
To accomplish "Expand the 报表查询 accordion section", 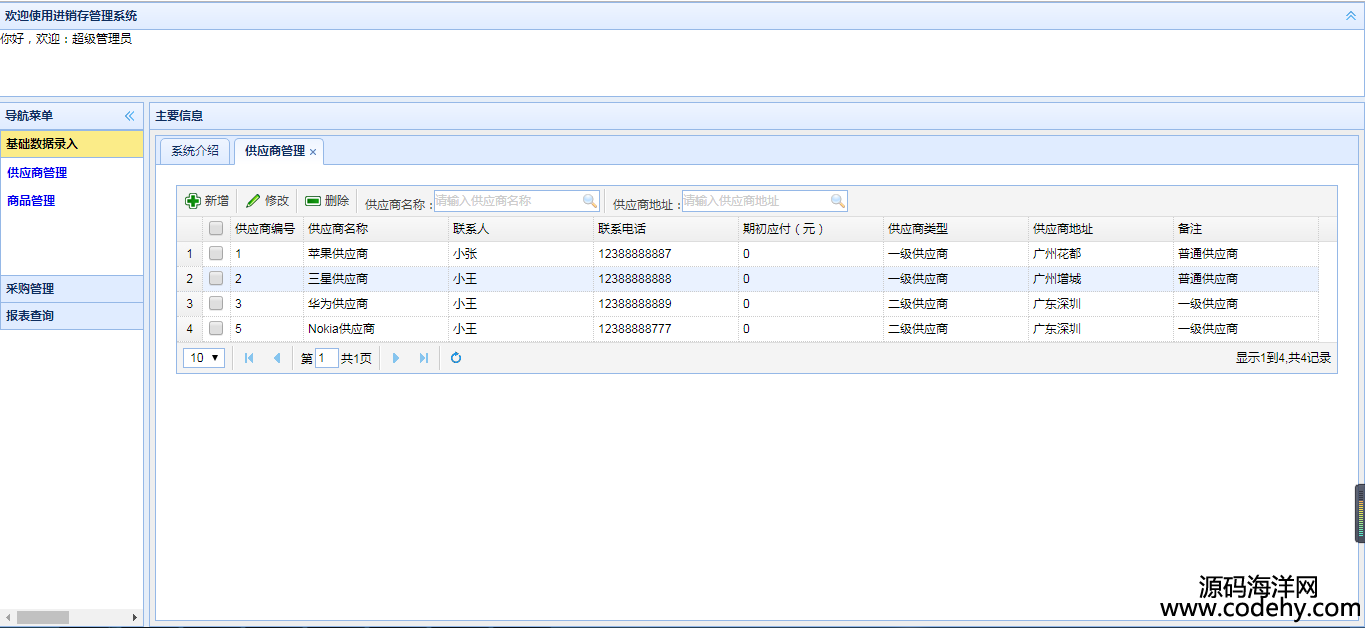I will click(x=71, y=316).
